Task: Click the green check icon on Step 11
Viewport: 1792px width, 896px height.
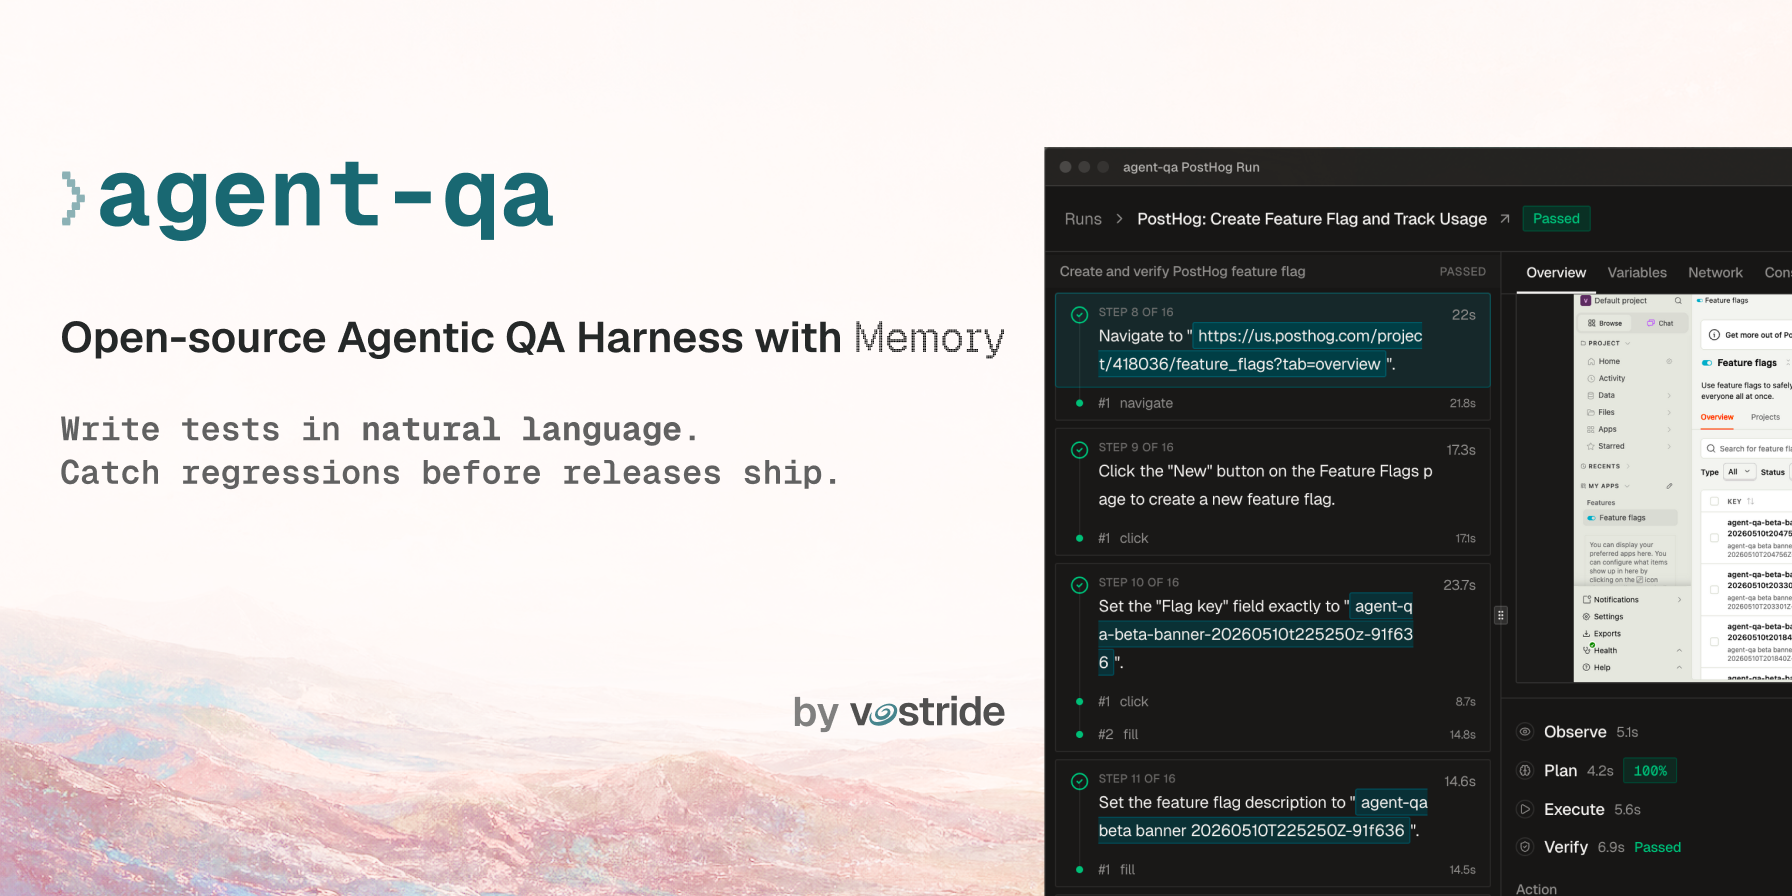Action: [x=1080, y=781]
